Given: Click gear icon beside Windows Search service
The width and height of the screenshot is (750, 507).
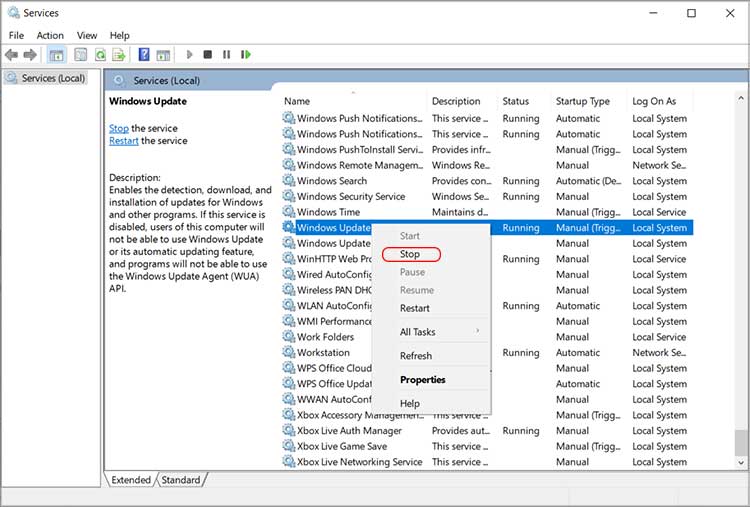Looking at the screenshot, I should [x=288, y=180].
